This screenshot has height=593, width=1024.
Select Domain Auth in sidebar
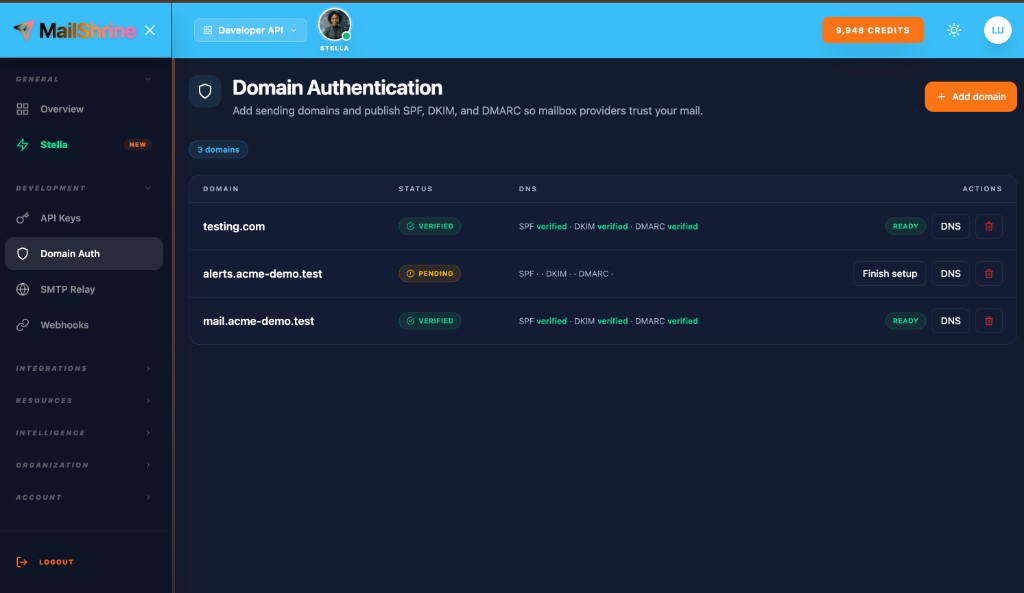(x=84, y=253)
